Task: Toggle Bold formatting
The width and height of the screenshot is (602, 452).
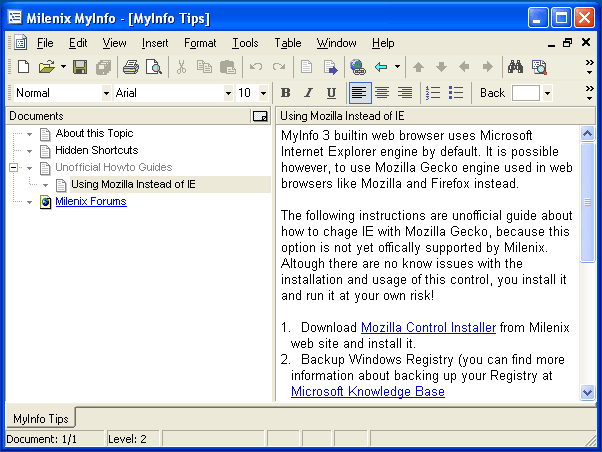Action: 286,93
